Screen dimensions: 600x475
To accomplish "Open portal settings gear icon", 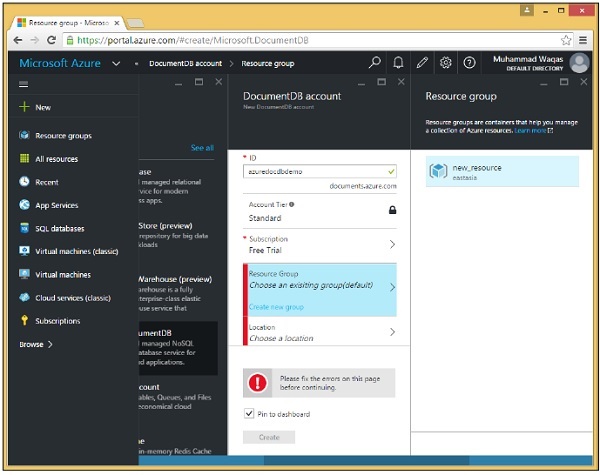I will (446, 63).
